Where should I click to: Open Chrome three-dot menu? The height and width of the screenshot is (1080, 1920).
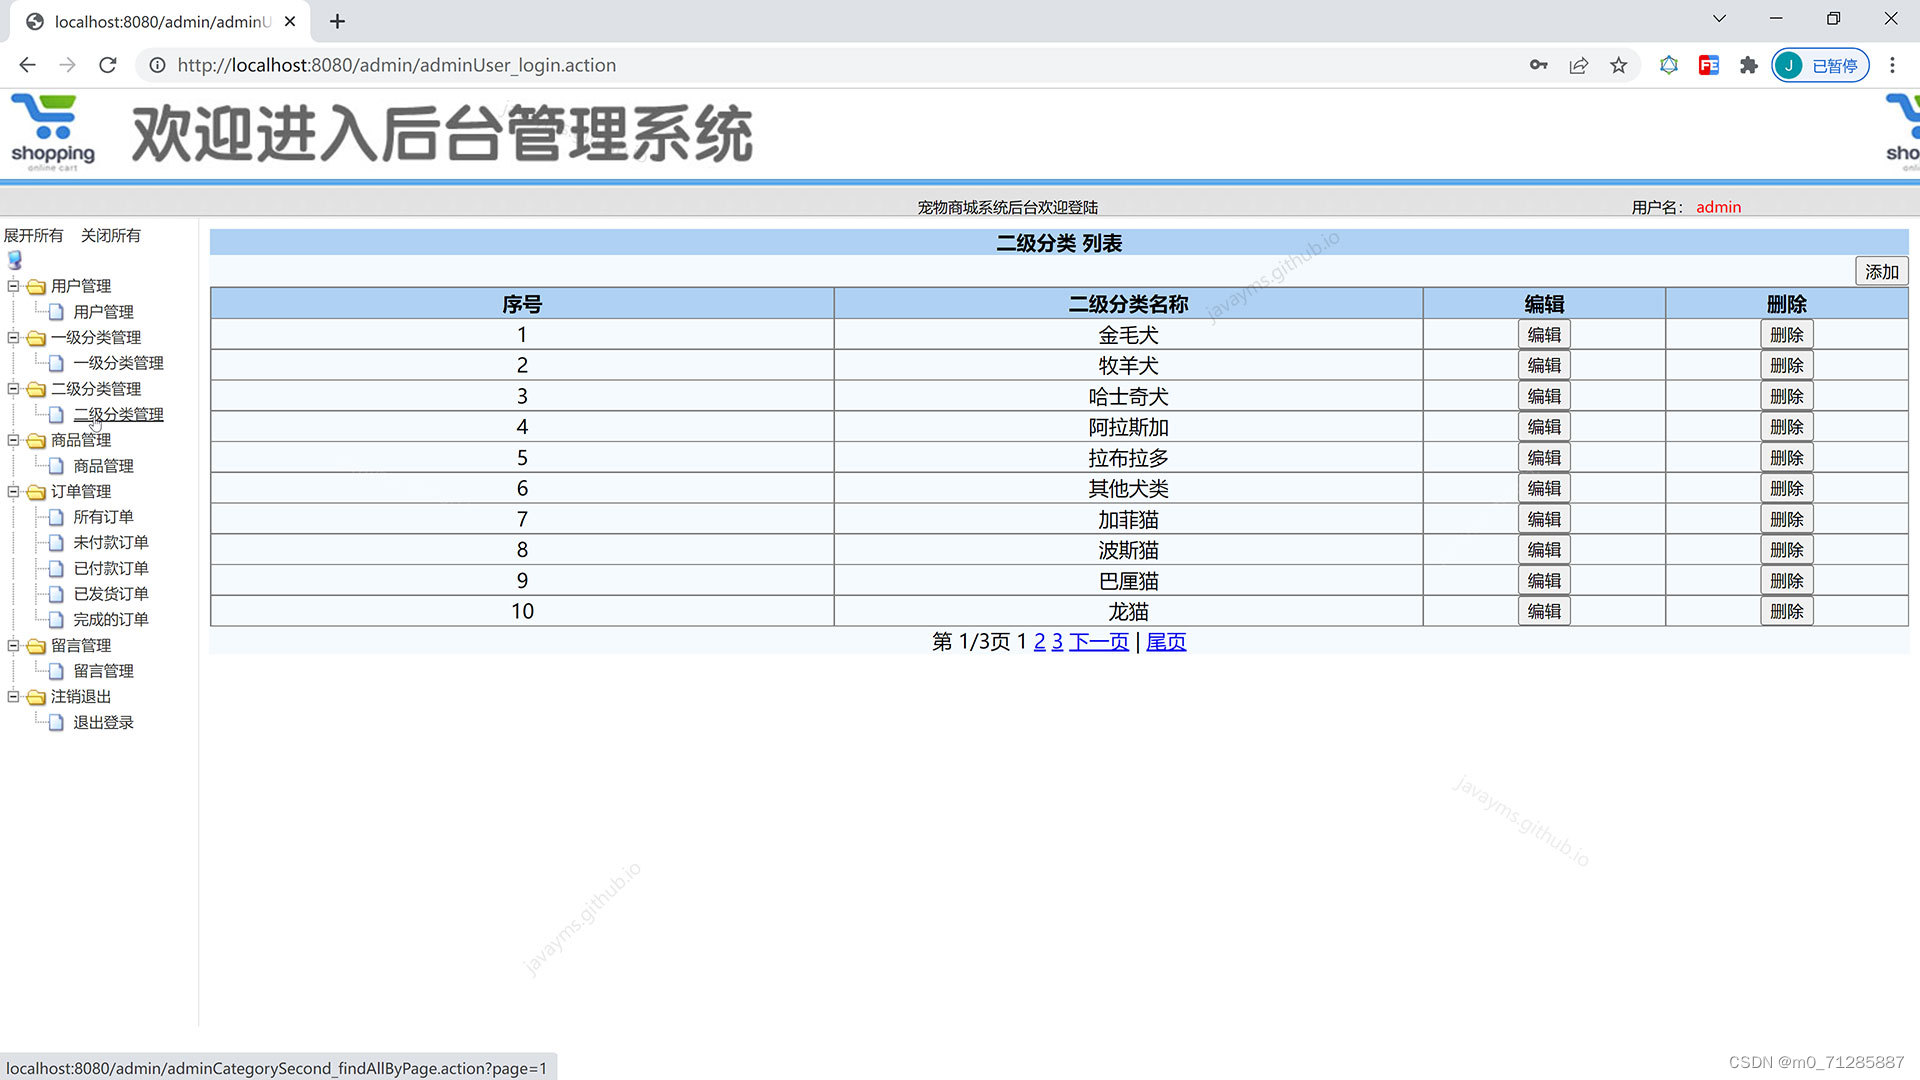[x=1892, y=65]
